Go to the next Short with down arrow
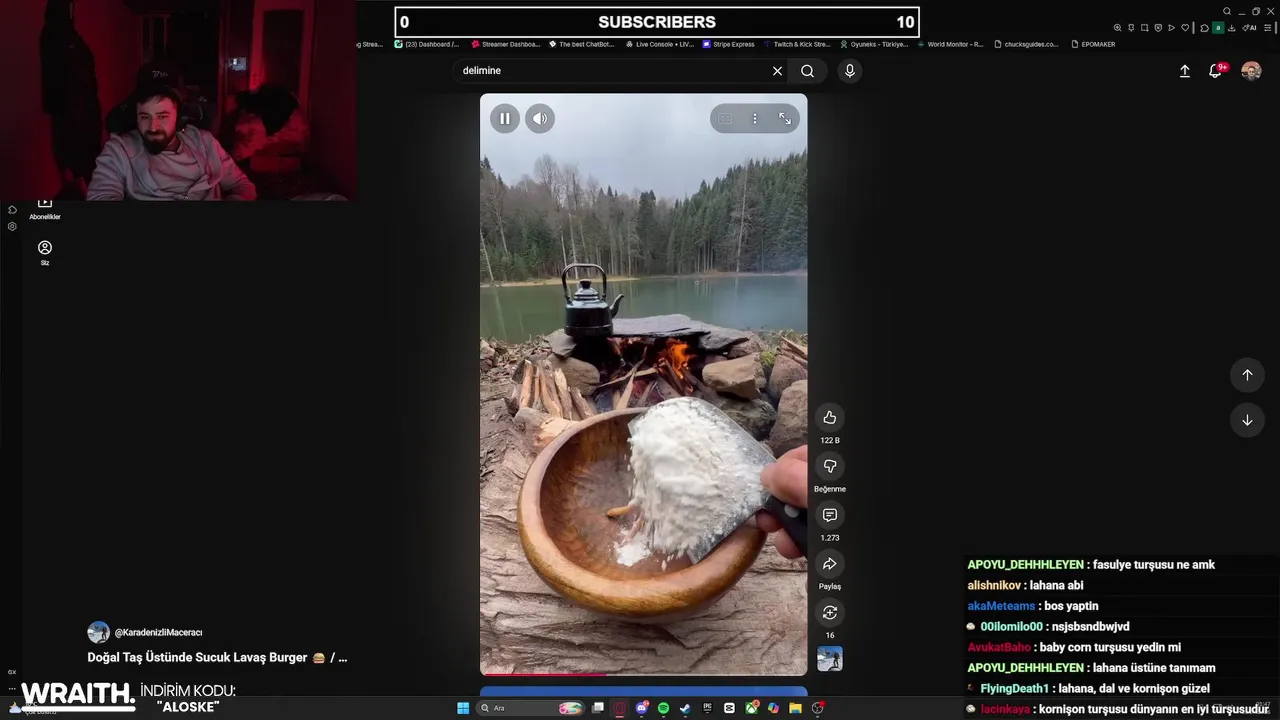Viewport: 1280px width, 720px height. pyautogui.click(x=1247, y=420)
